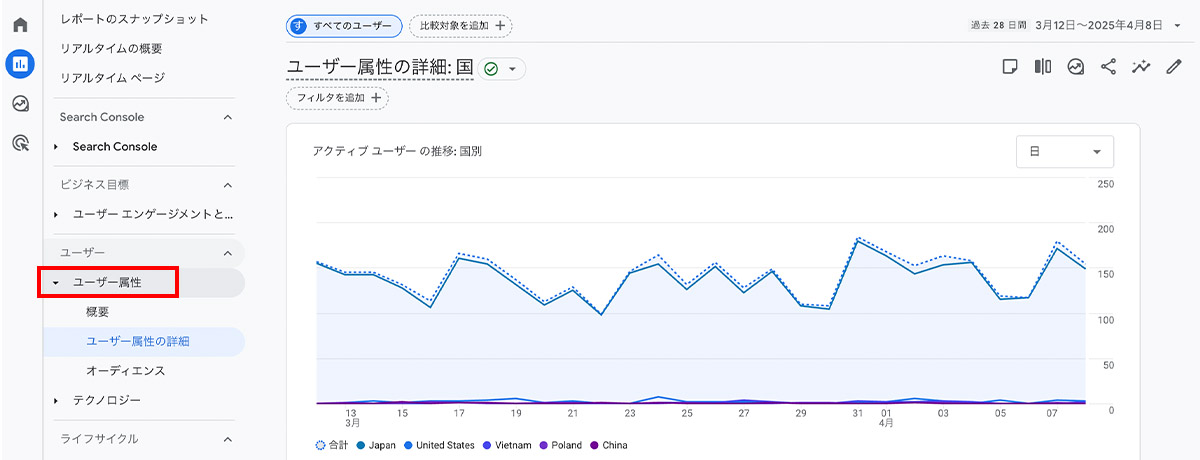
Task: Select the Reports bar chart icon
Action: 20,64
